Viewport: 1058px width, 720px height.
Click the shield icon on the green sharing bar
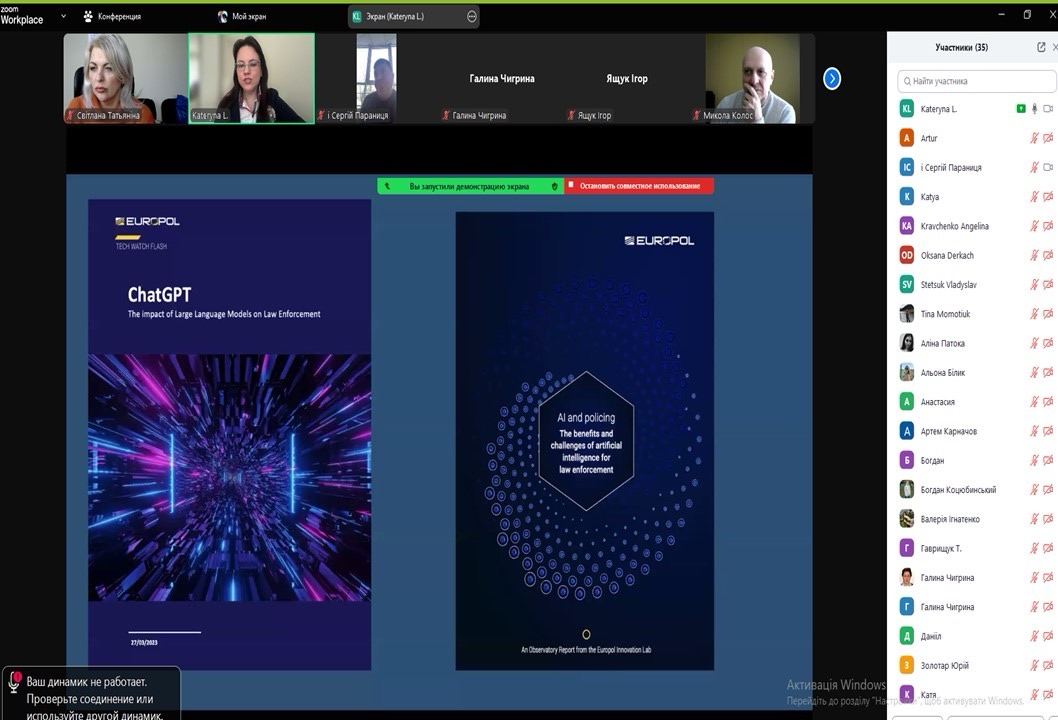[x=555, y=186]
